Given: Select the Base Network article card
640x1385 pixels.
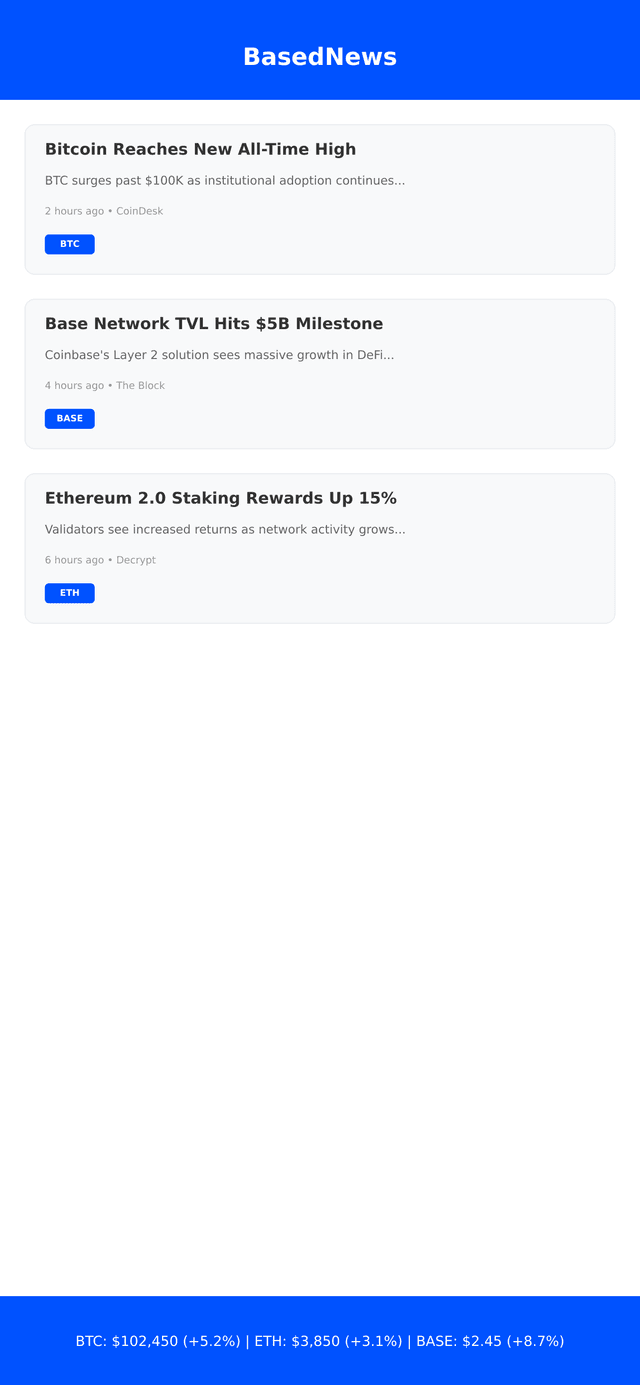Looking at the screenshot, I should [x=320, y=373].
